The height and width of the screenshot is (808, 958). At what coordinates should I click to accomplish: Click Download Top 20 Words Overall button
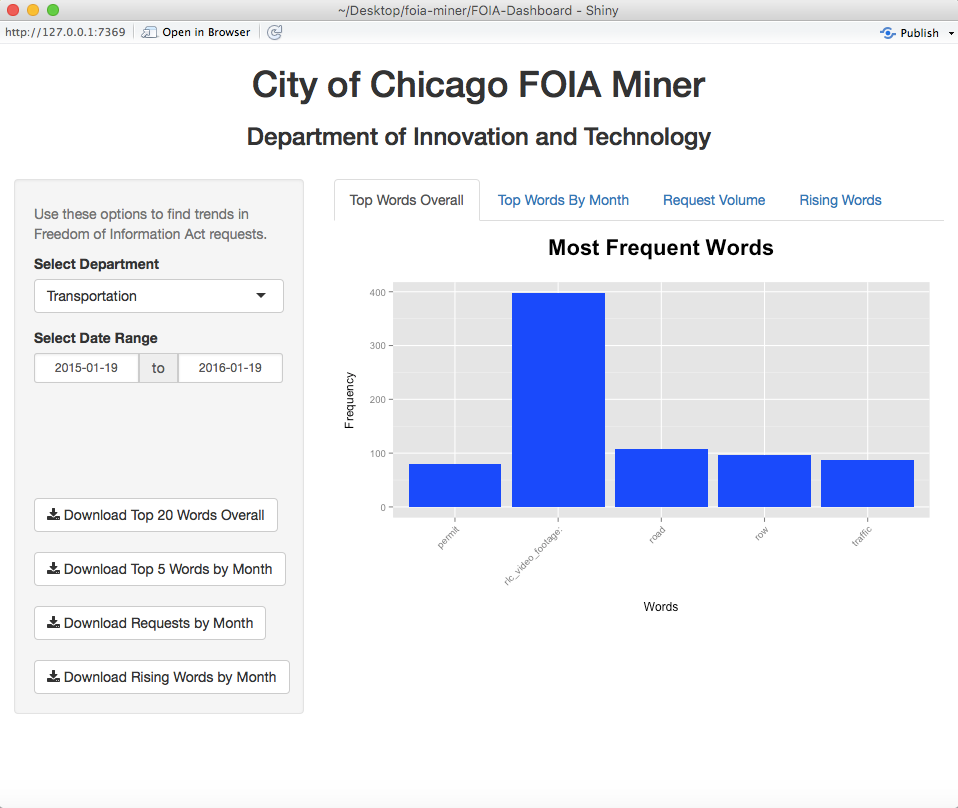click(156, 515)
